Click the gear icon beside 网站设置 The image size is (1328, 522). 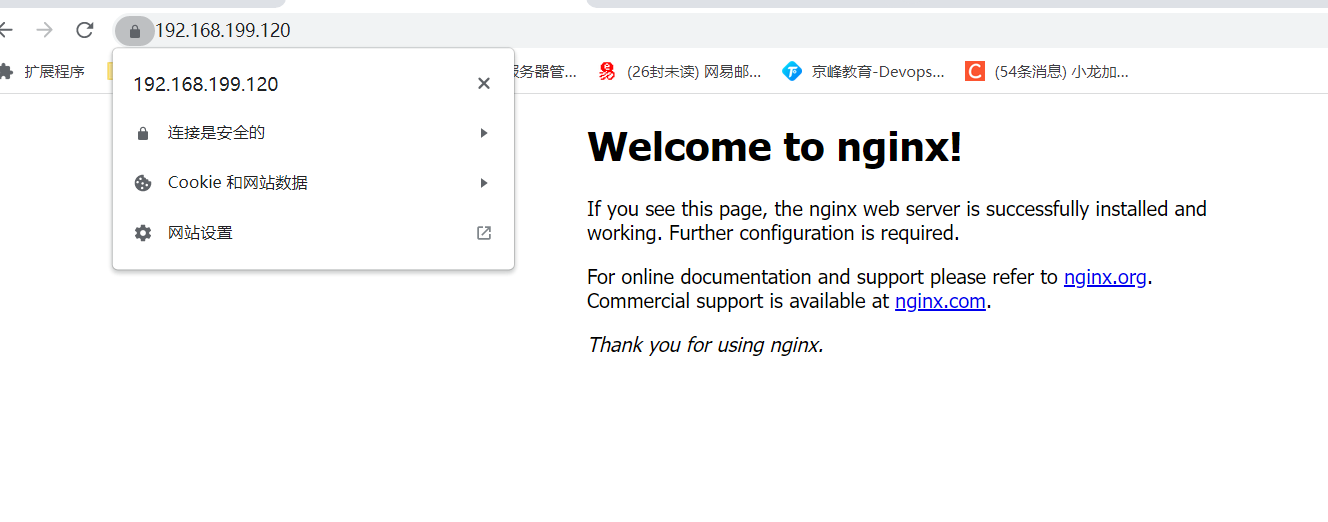143,233
